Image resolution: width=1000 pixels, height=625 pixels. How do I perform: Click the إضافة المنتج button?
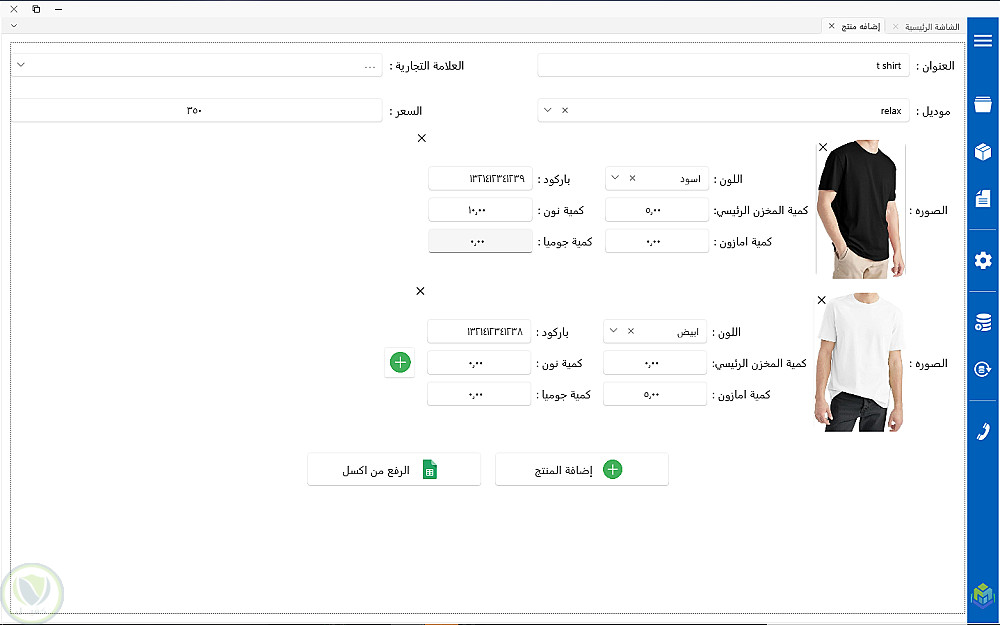(582, 470)
